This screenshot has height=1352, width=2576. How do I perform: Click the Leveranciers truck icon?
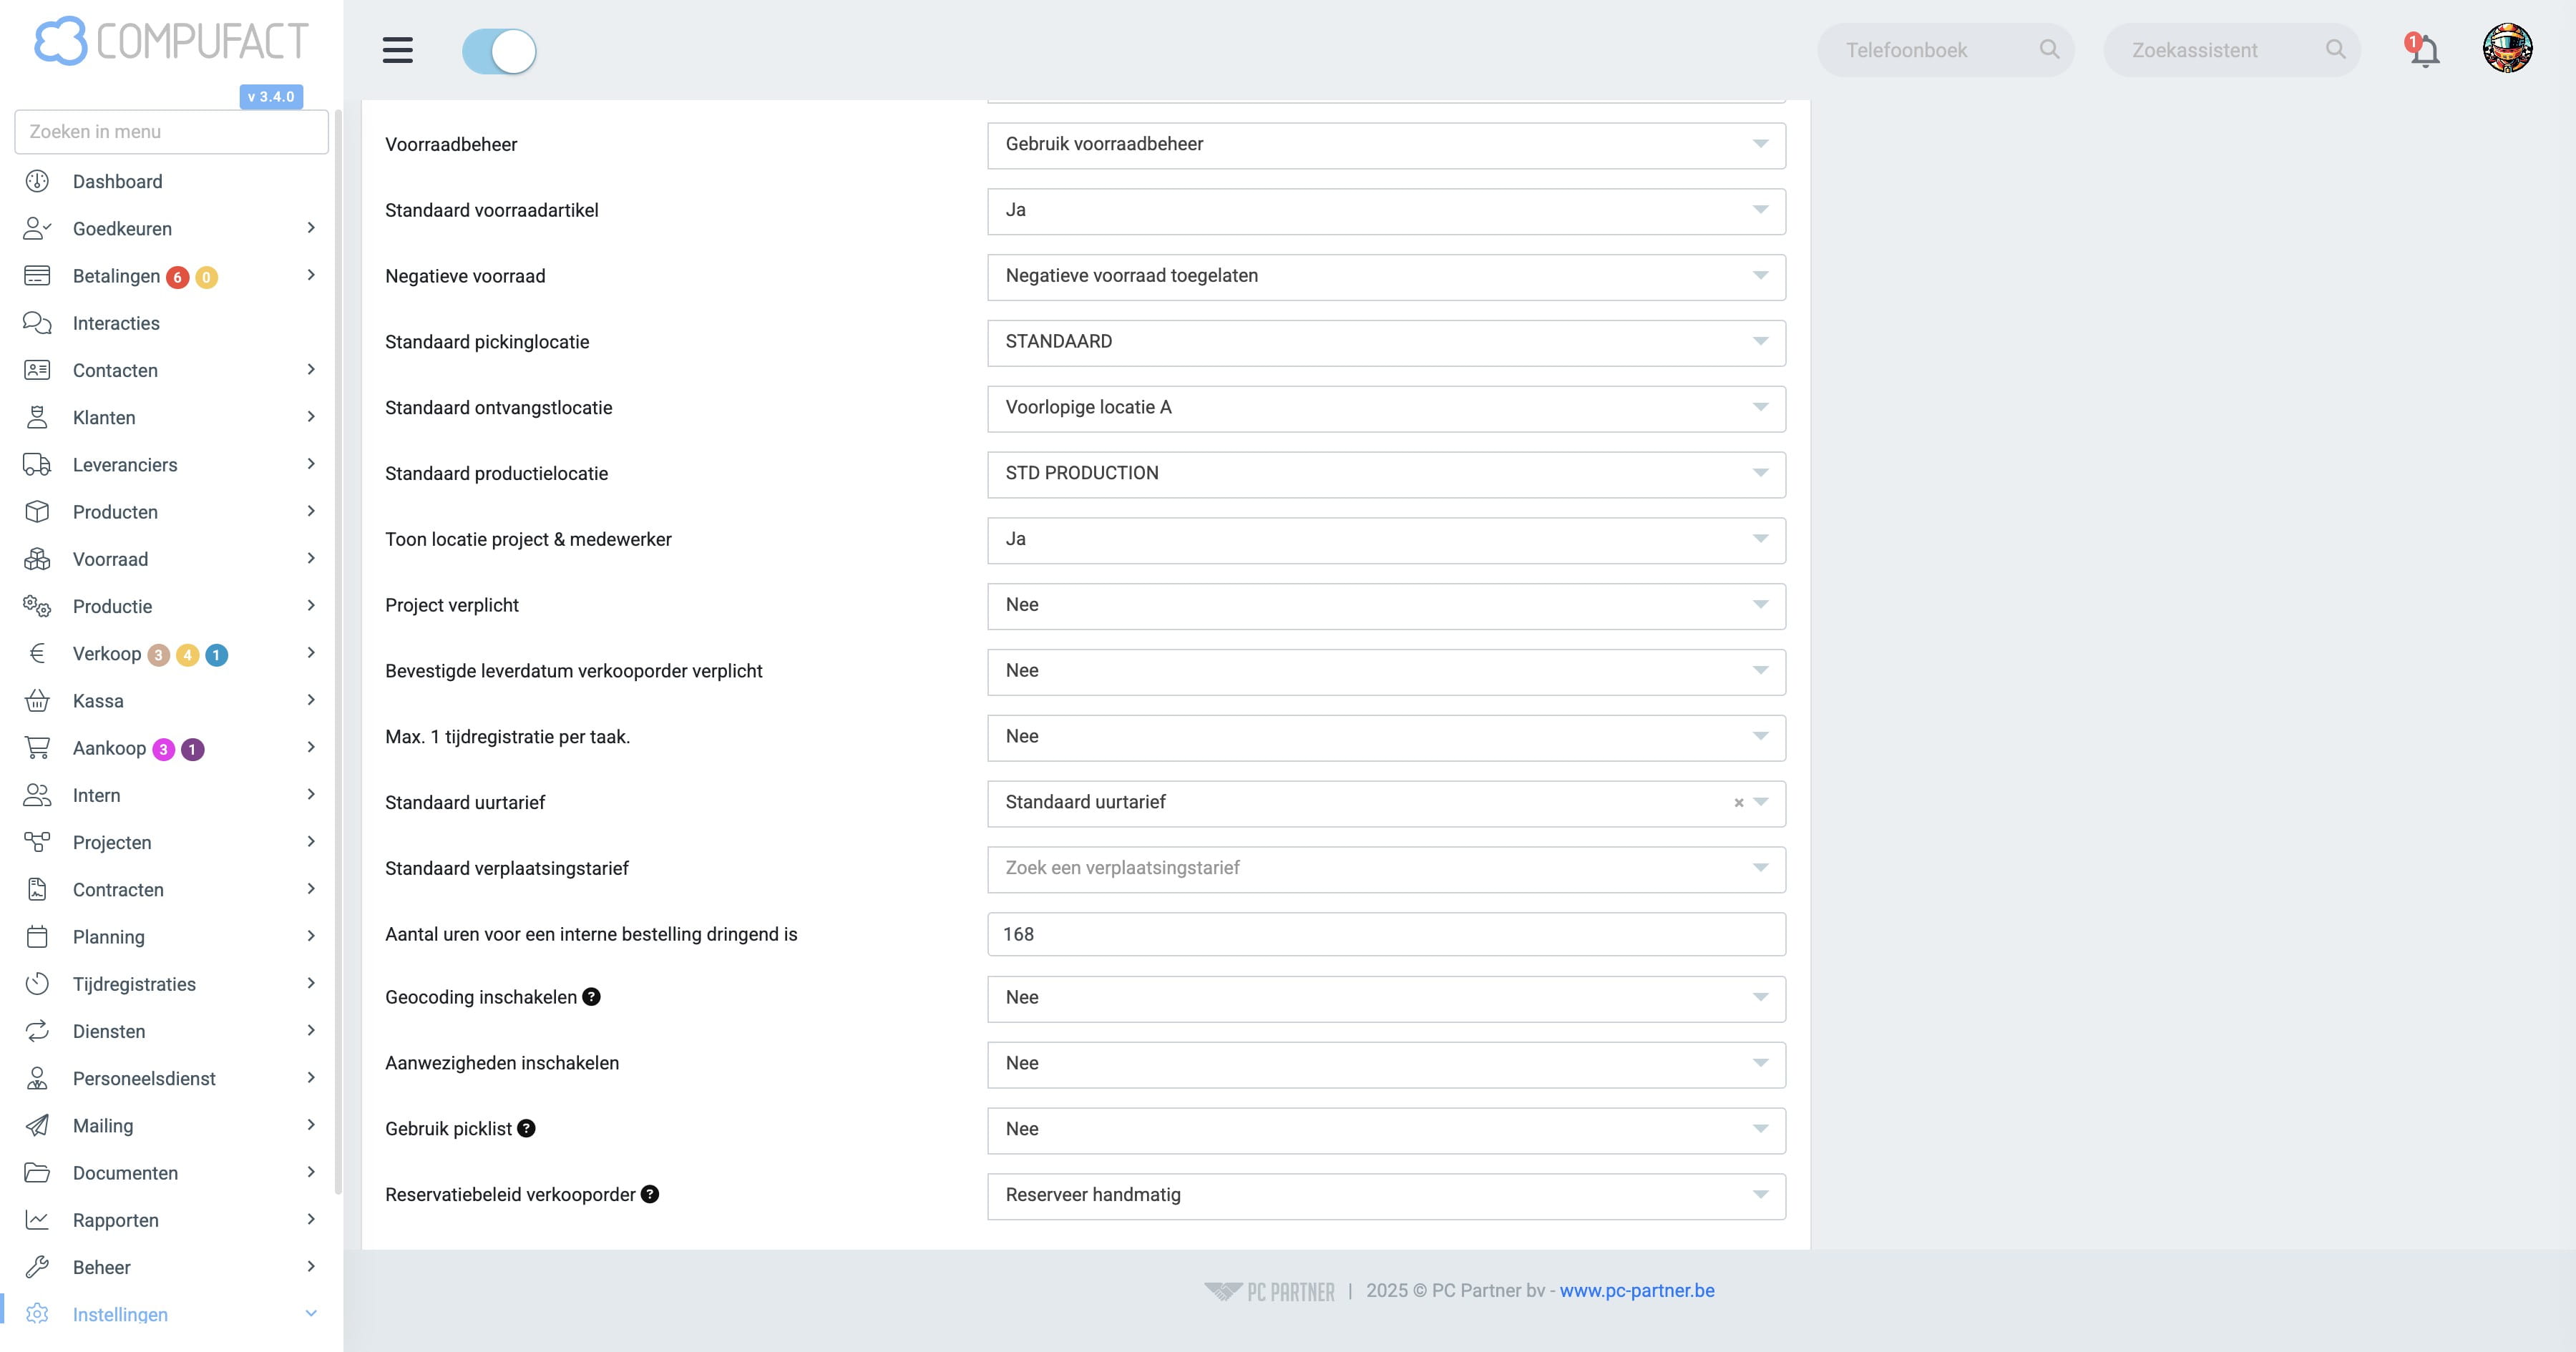37,465
